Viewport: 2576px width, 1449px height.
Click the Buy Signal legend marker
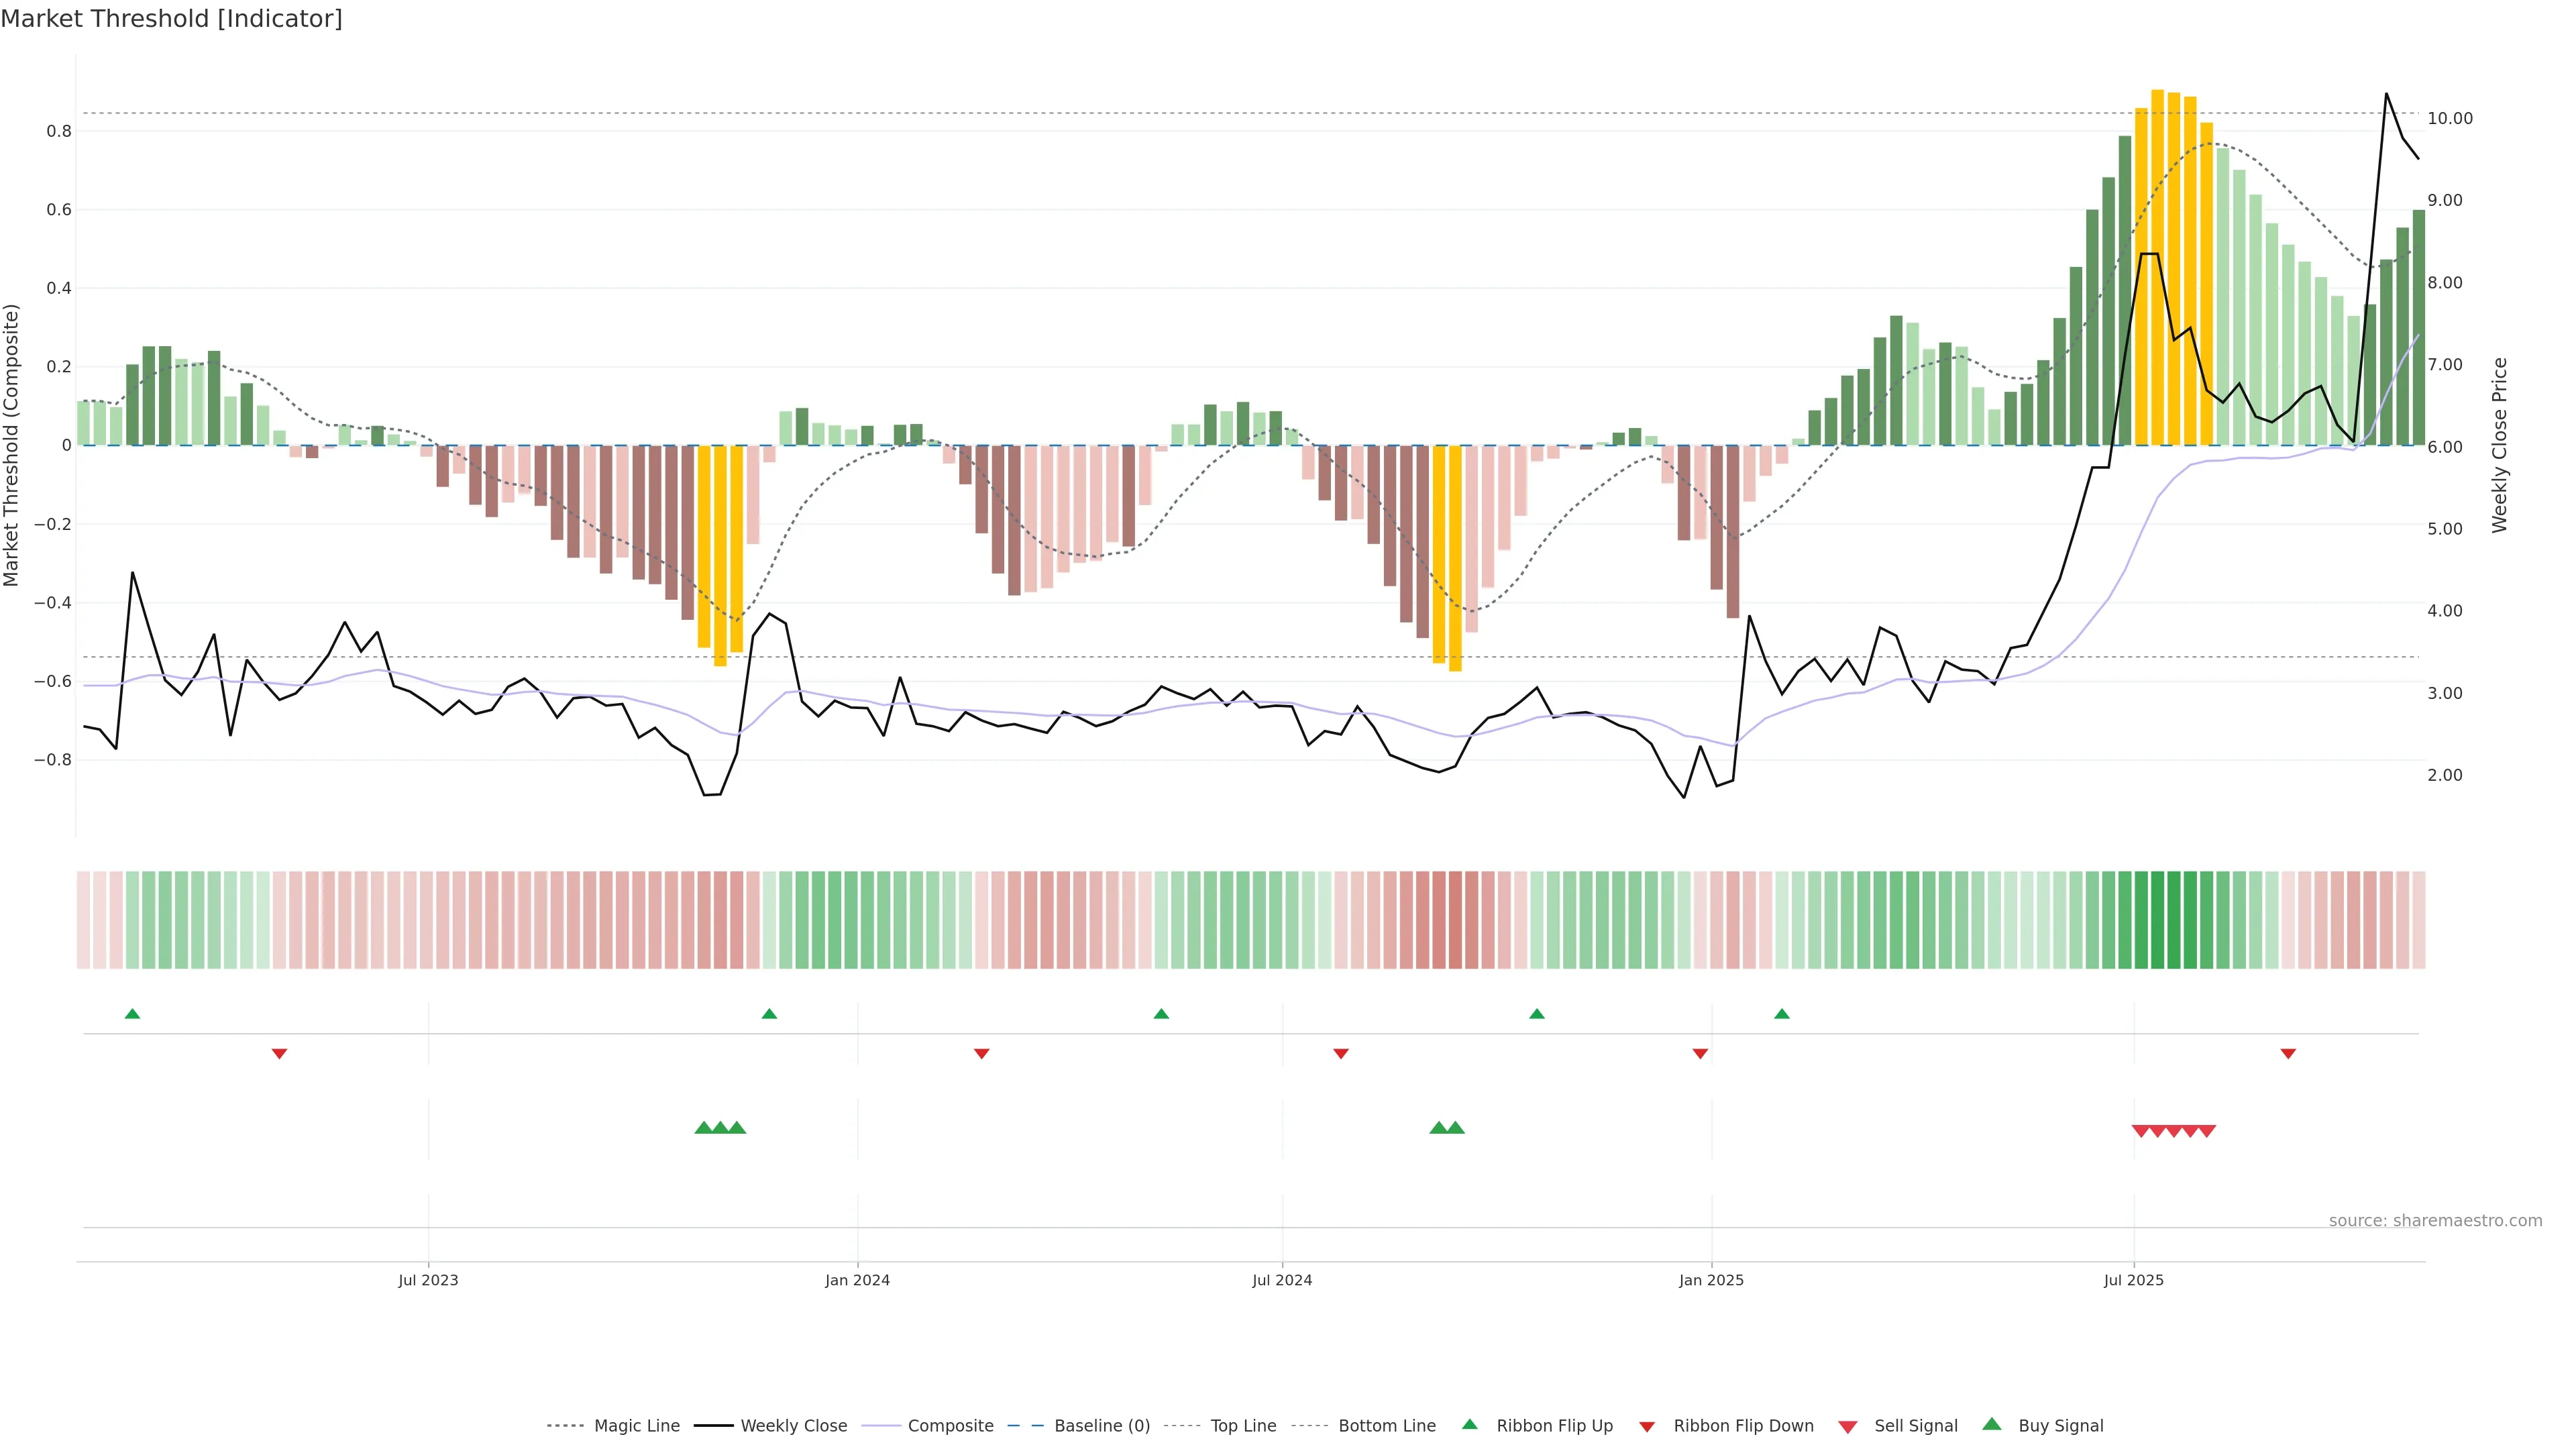[x=1991, y=1424]
